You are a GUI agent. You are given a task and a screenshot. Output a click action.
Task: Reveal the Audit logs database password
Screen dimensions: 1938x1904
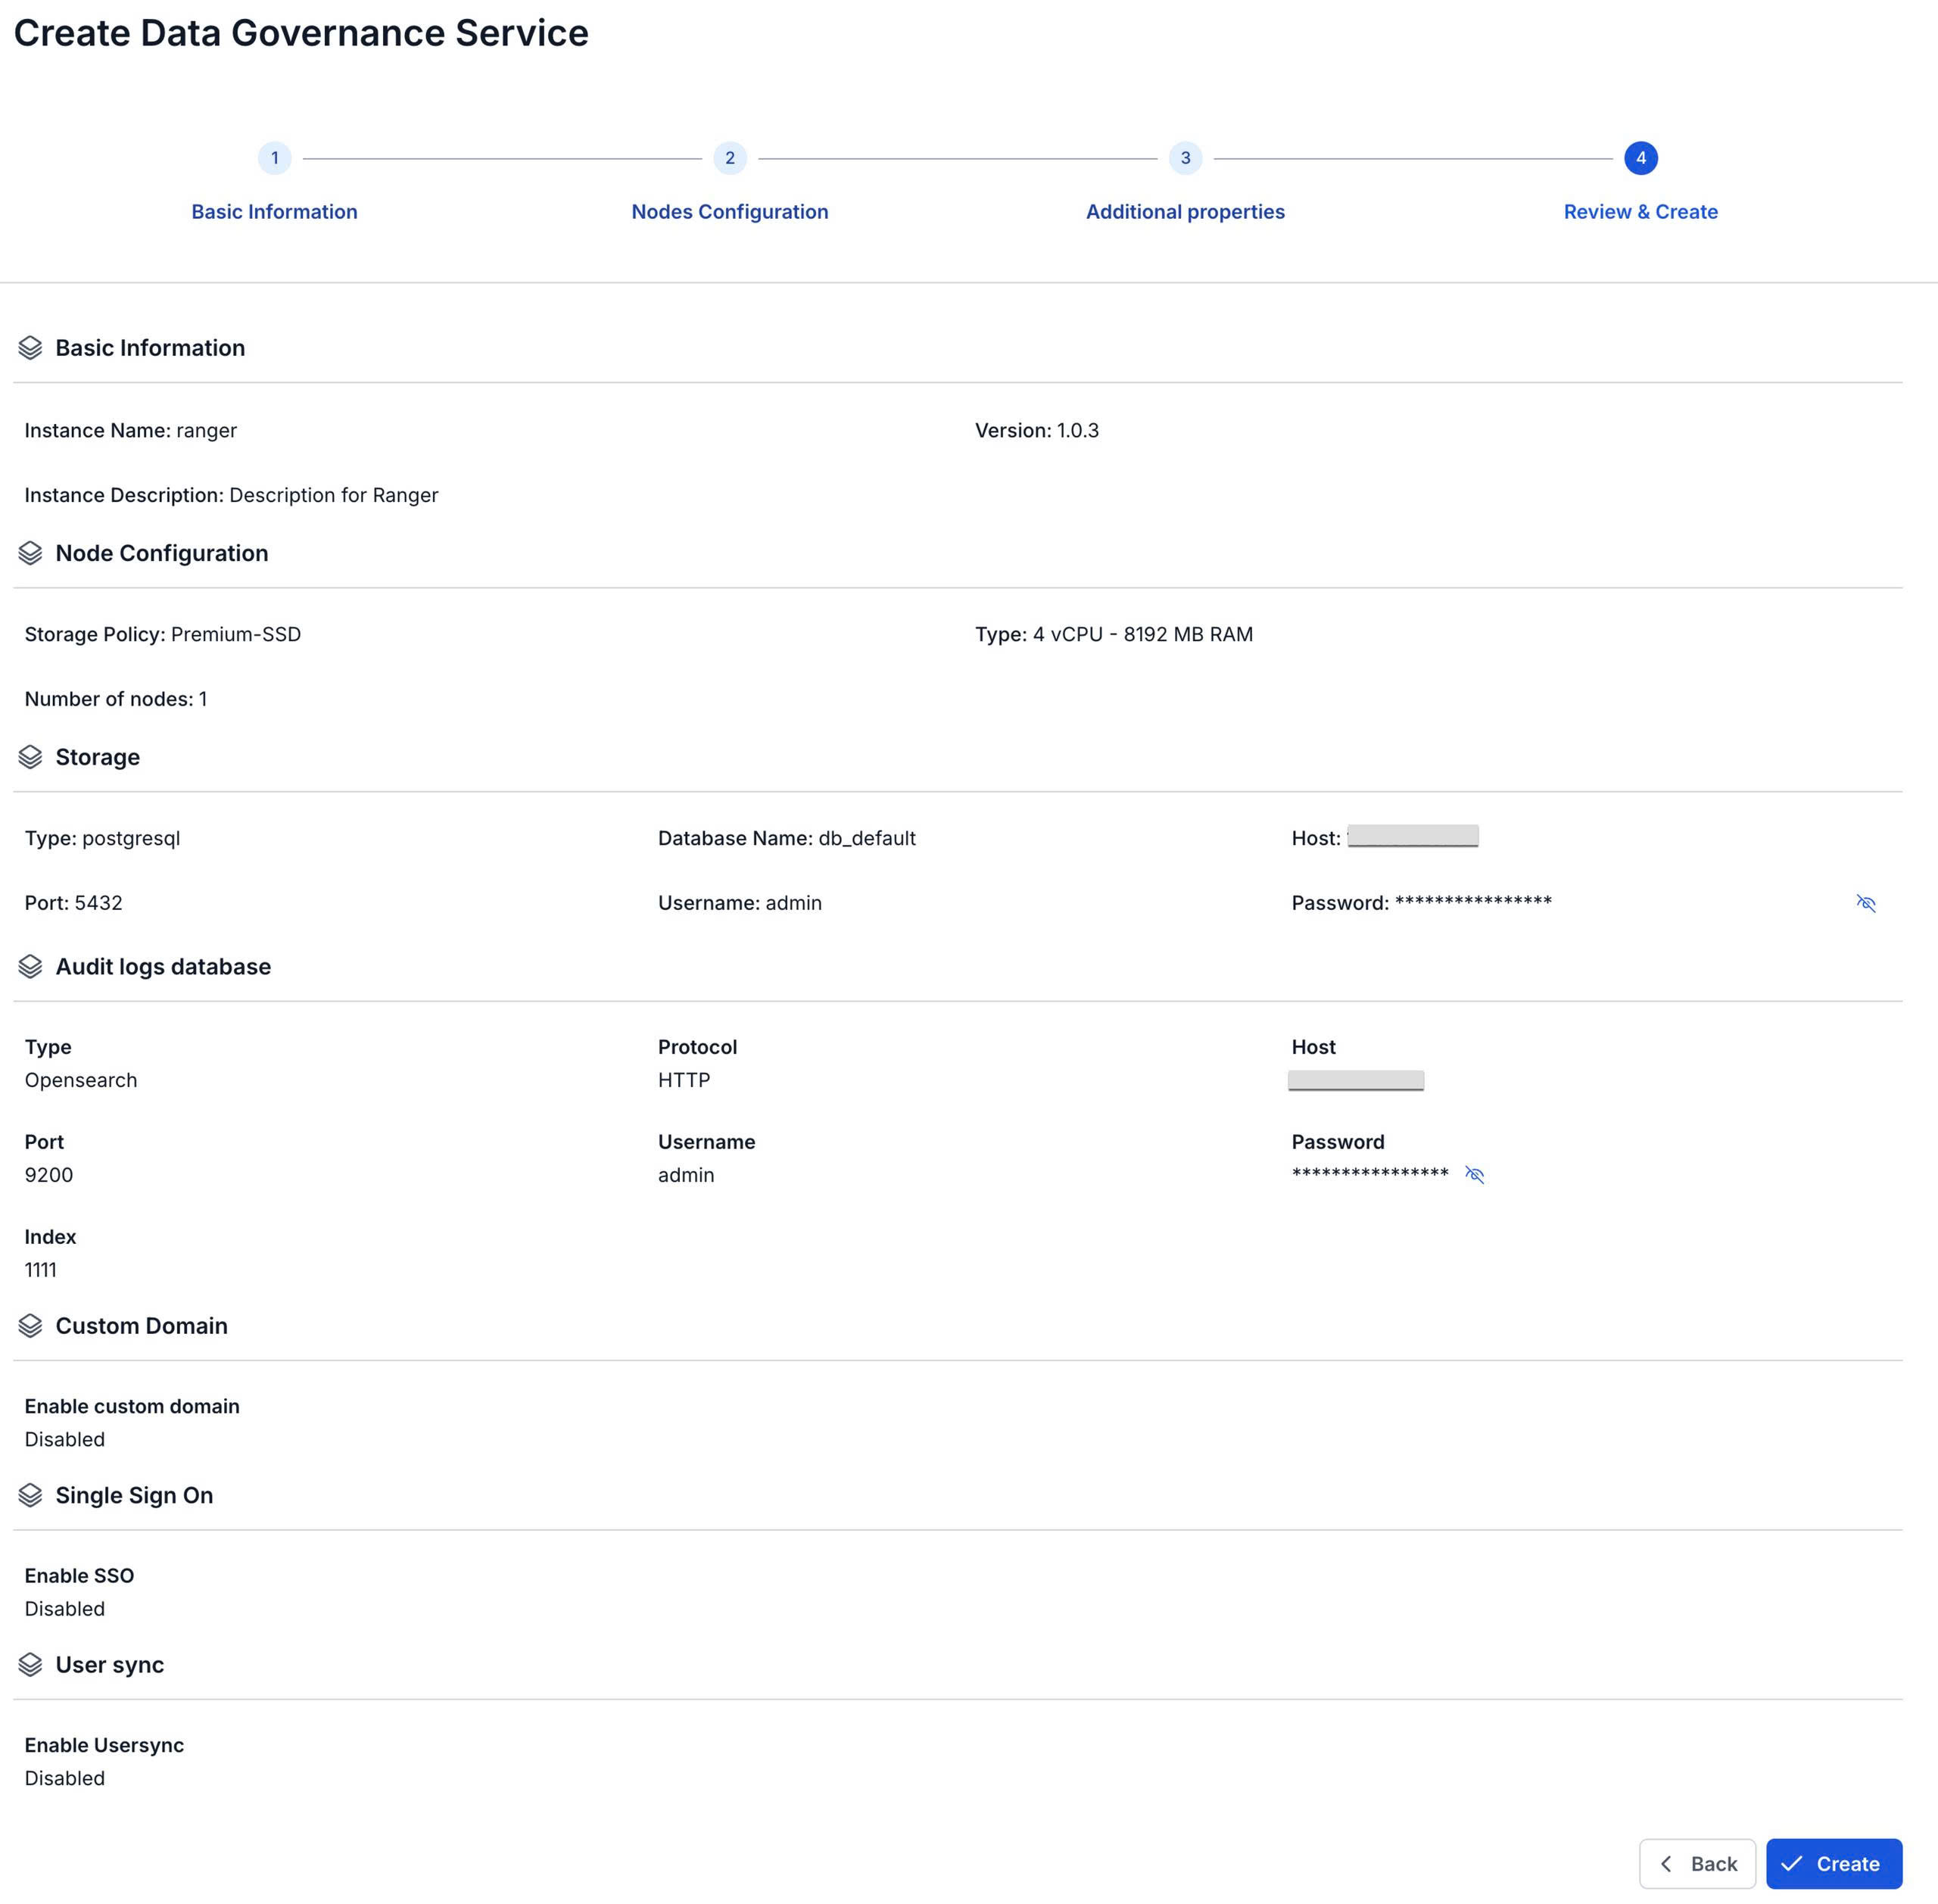coord(1474,1174)
